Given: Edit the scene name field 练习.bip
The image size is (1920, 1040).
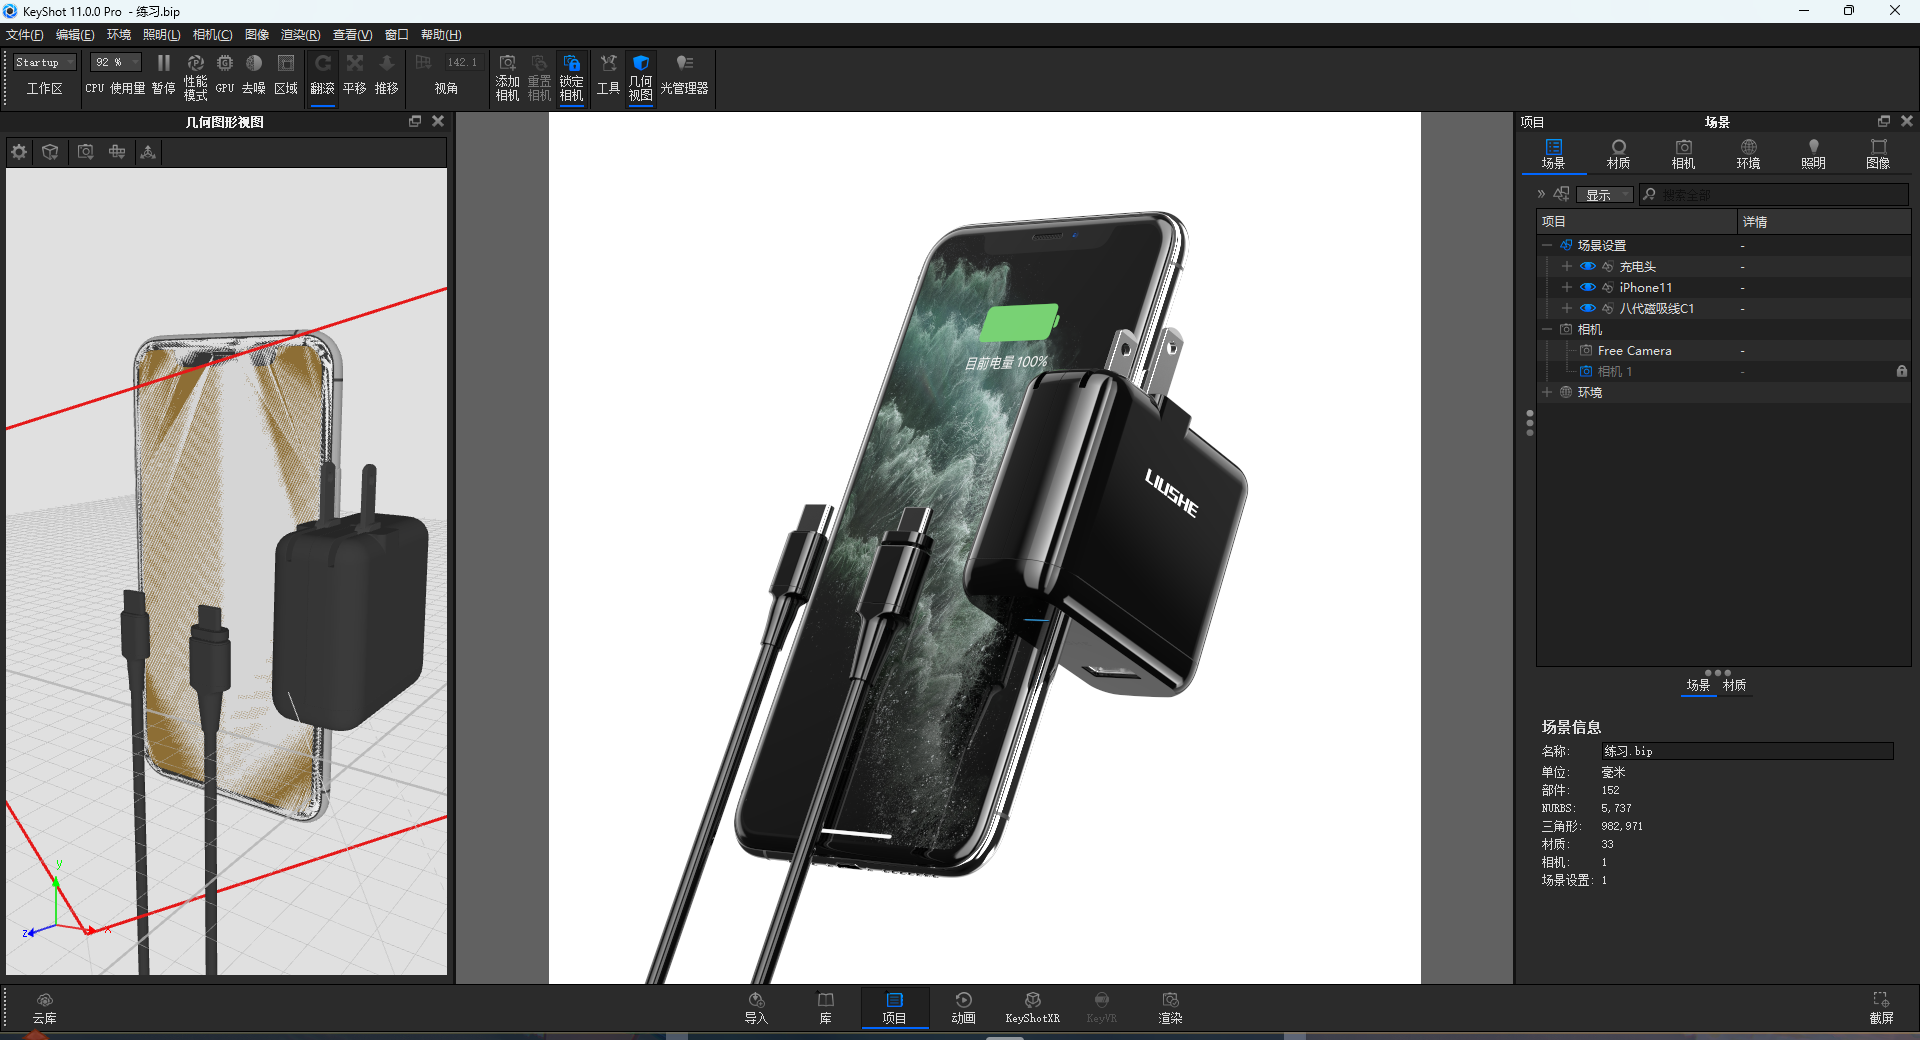Looking at the screenshot, I should point(1747,751).
